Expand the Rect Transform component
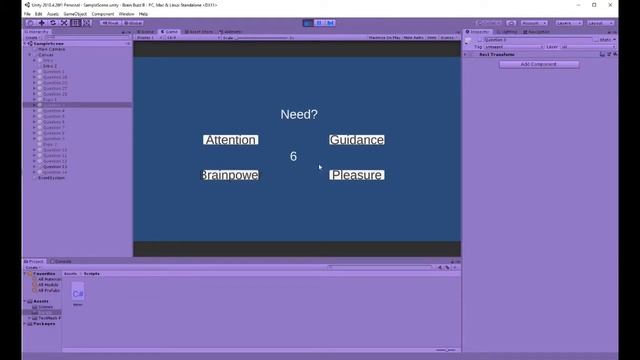The image size is (640, 360). (x=465, y=54)
